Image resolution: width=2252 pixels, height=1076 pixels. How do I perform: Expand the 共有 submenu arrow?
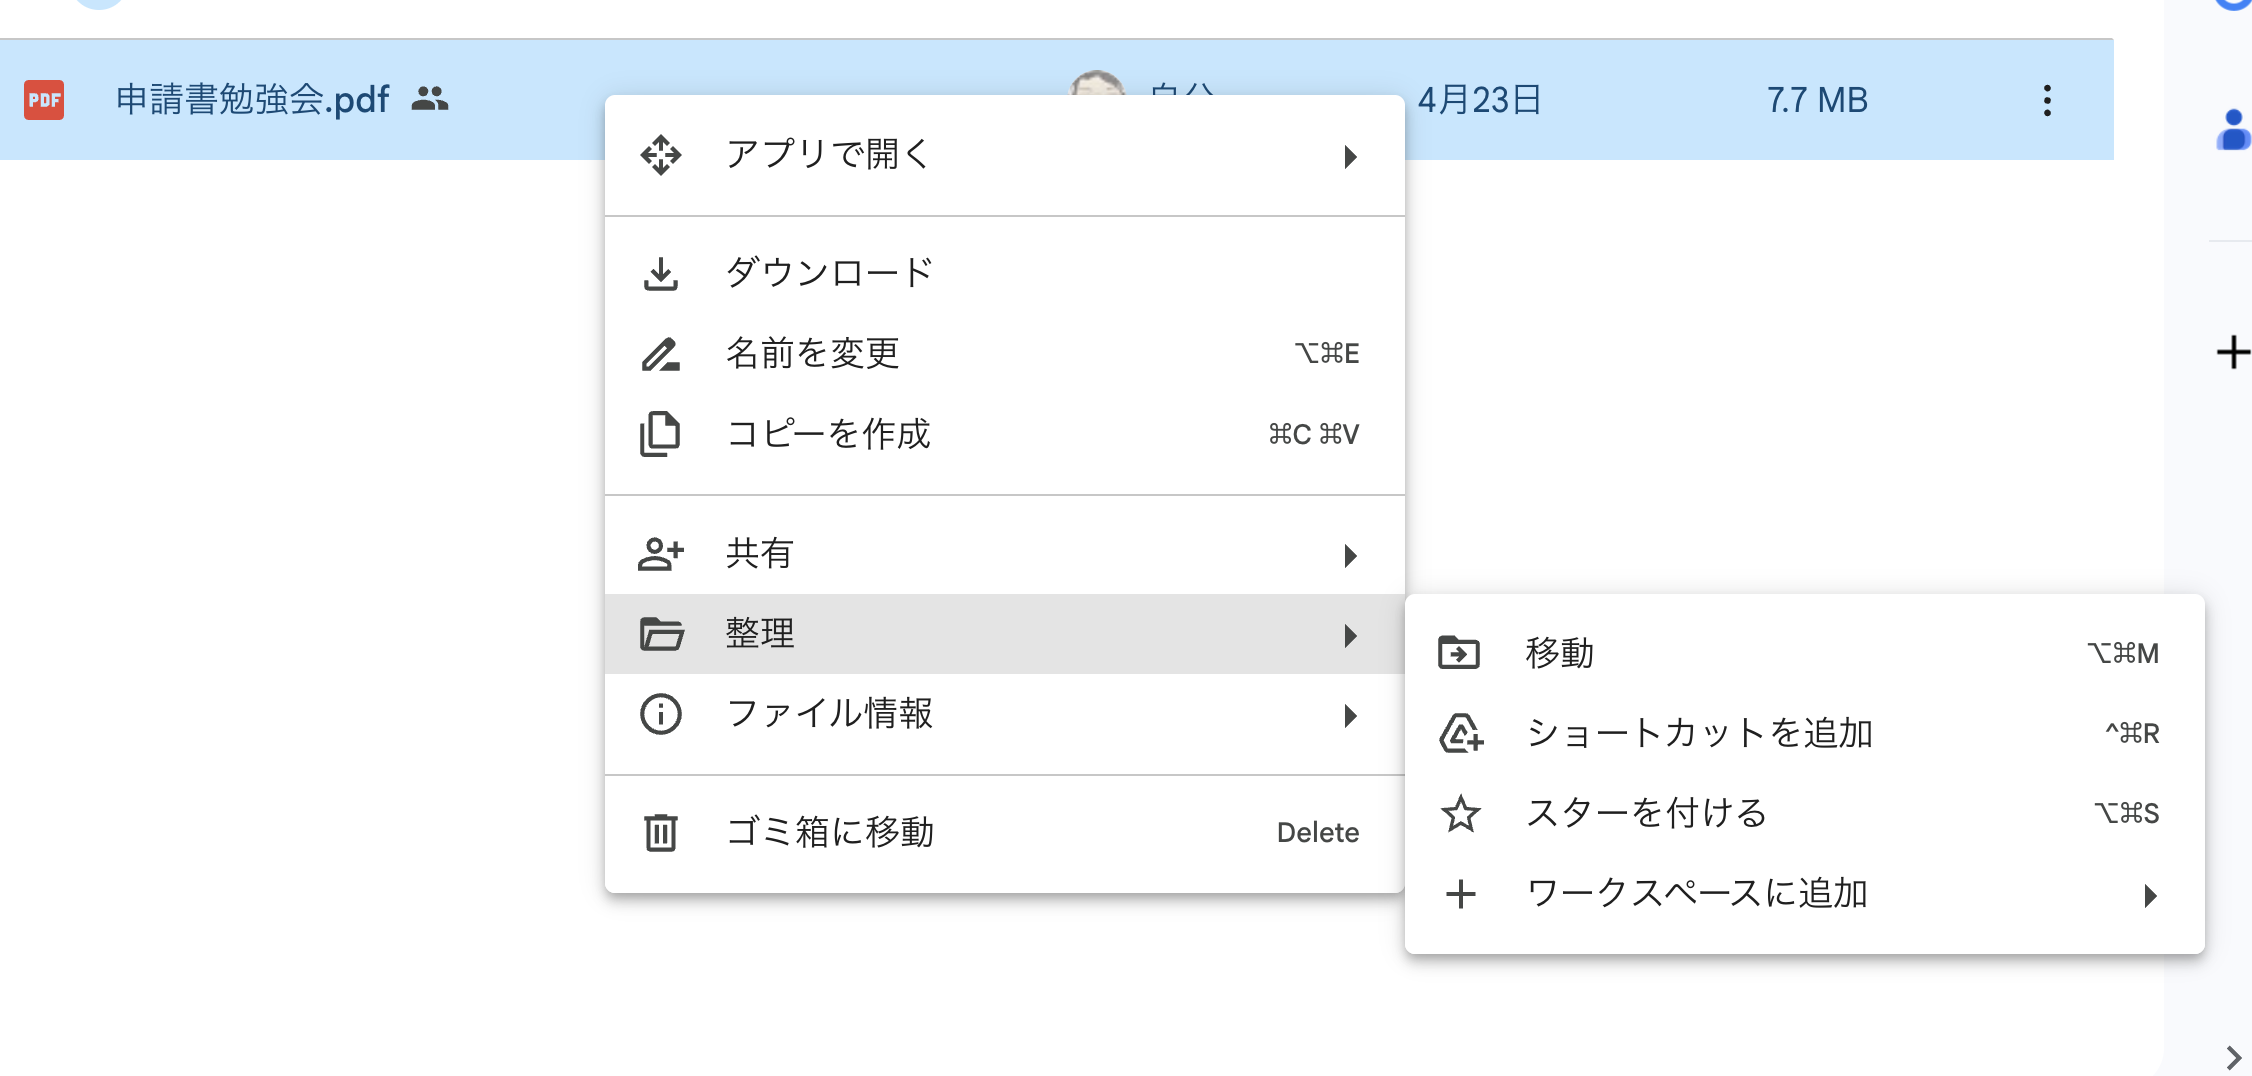1350,555
